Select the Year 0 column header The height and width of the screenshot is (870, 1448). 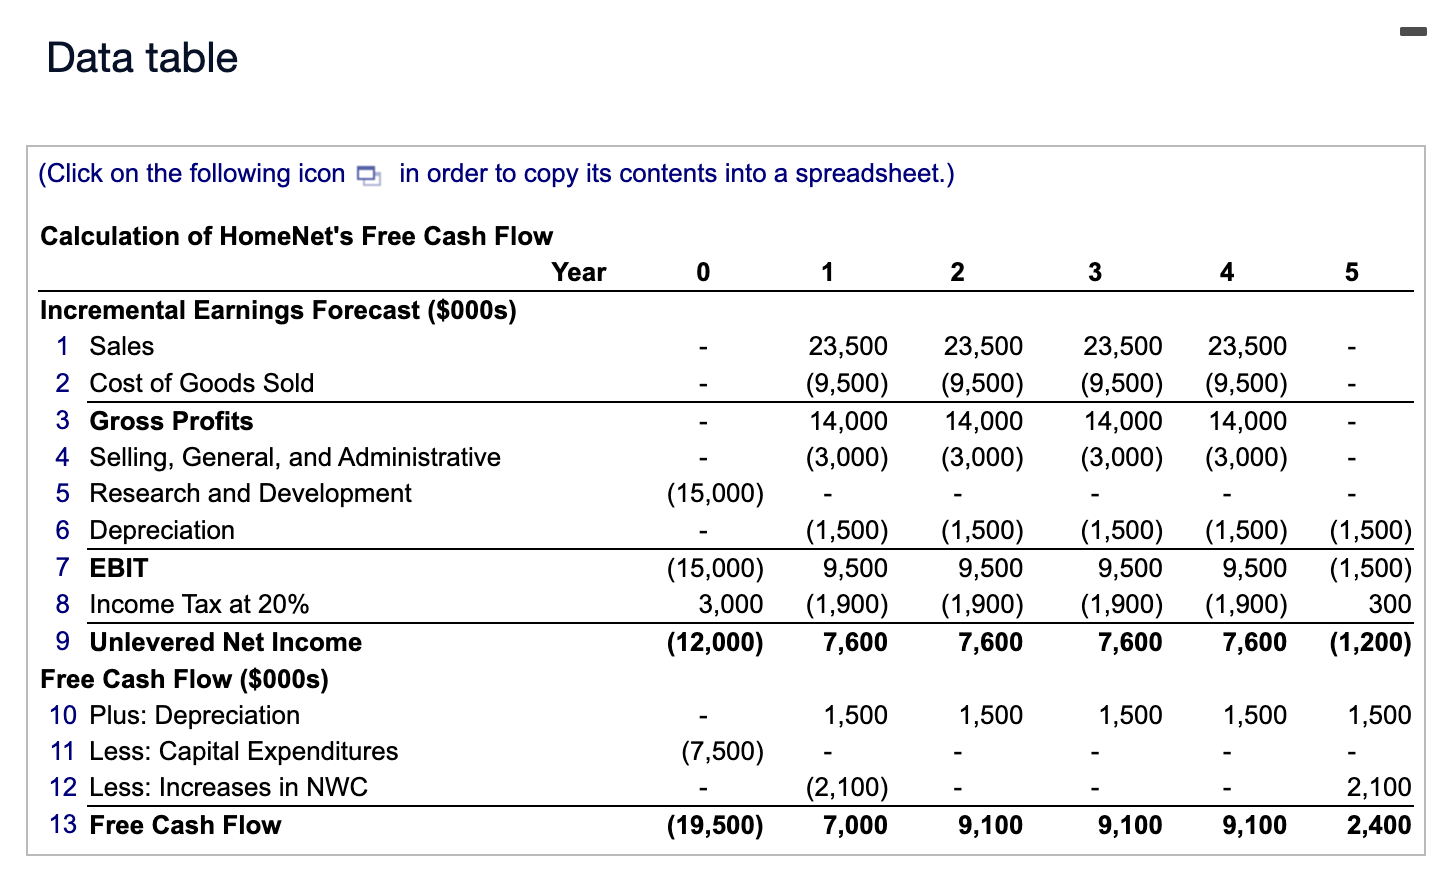[x=703, y=272]
